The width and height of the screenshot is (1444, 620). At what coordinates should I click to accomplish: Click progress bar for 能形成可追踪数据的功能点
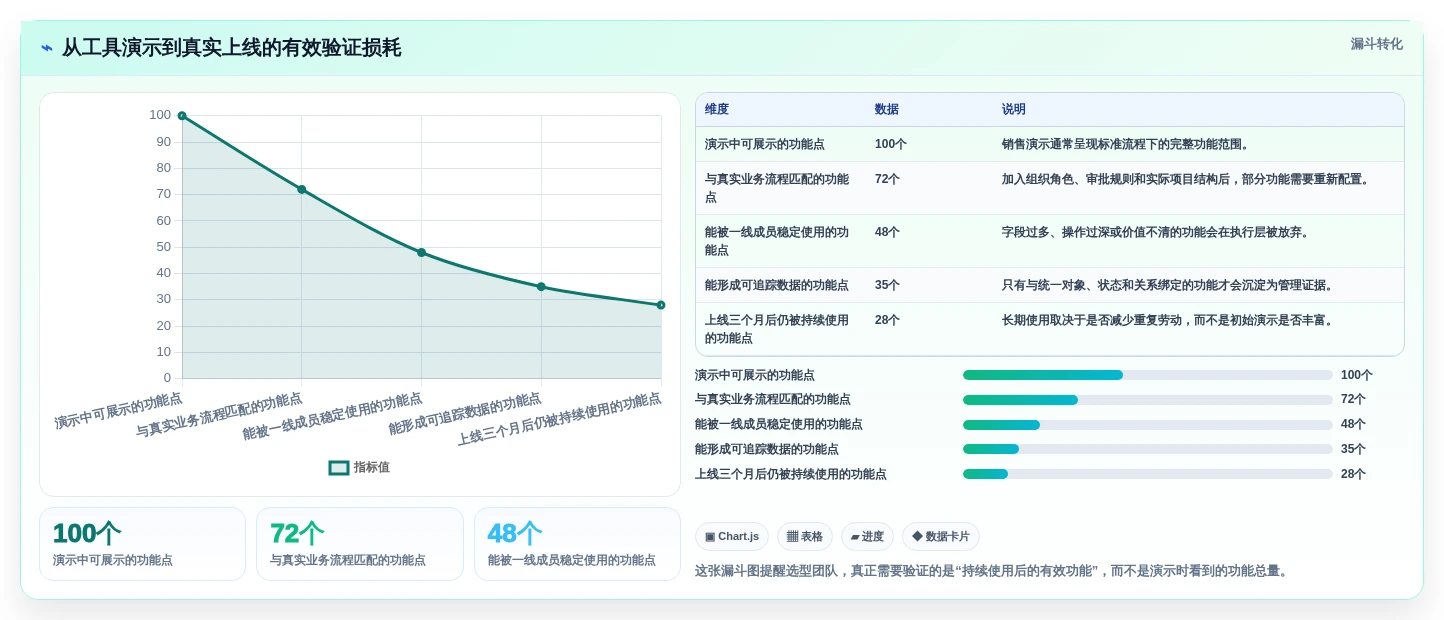pos(1148,449)
